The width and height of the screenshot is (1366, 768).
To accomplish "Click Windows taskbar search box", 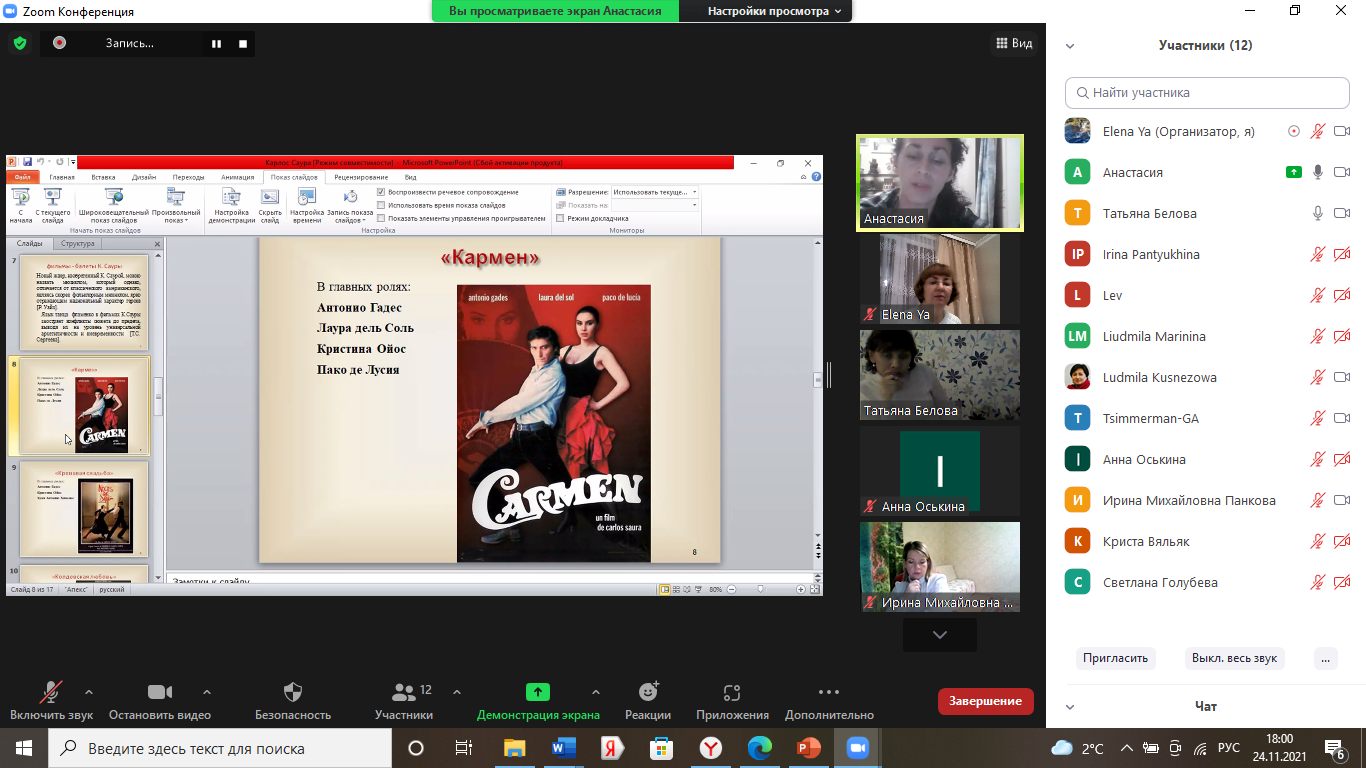I will pyautogui.click(x=219, y=748).
